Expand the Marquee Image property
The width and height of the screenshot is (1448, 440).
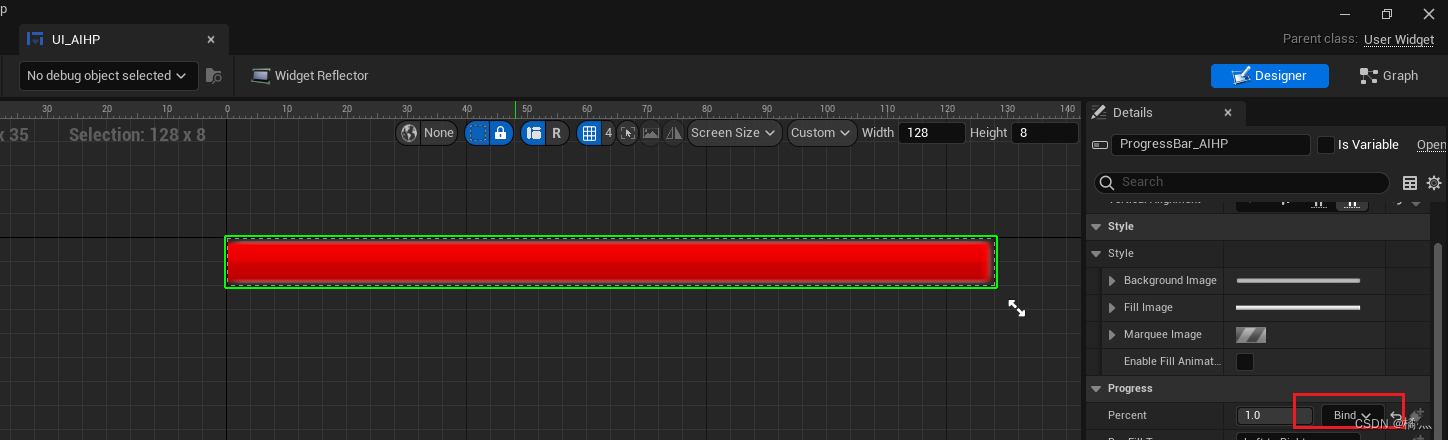(1112, 334)
